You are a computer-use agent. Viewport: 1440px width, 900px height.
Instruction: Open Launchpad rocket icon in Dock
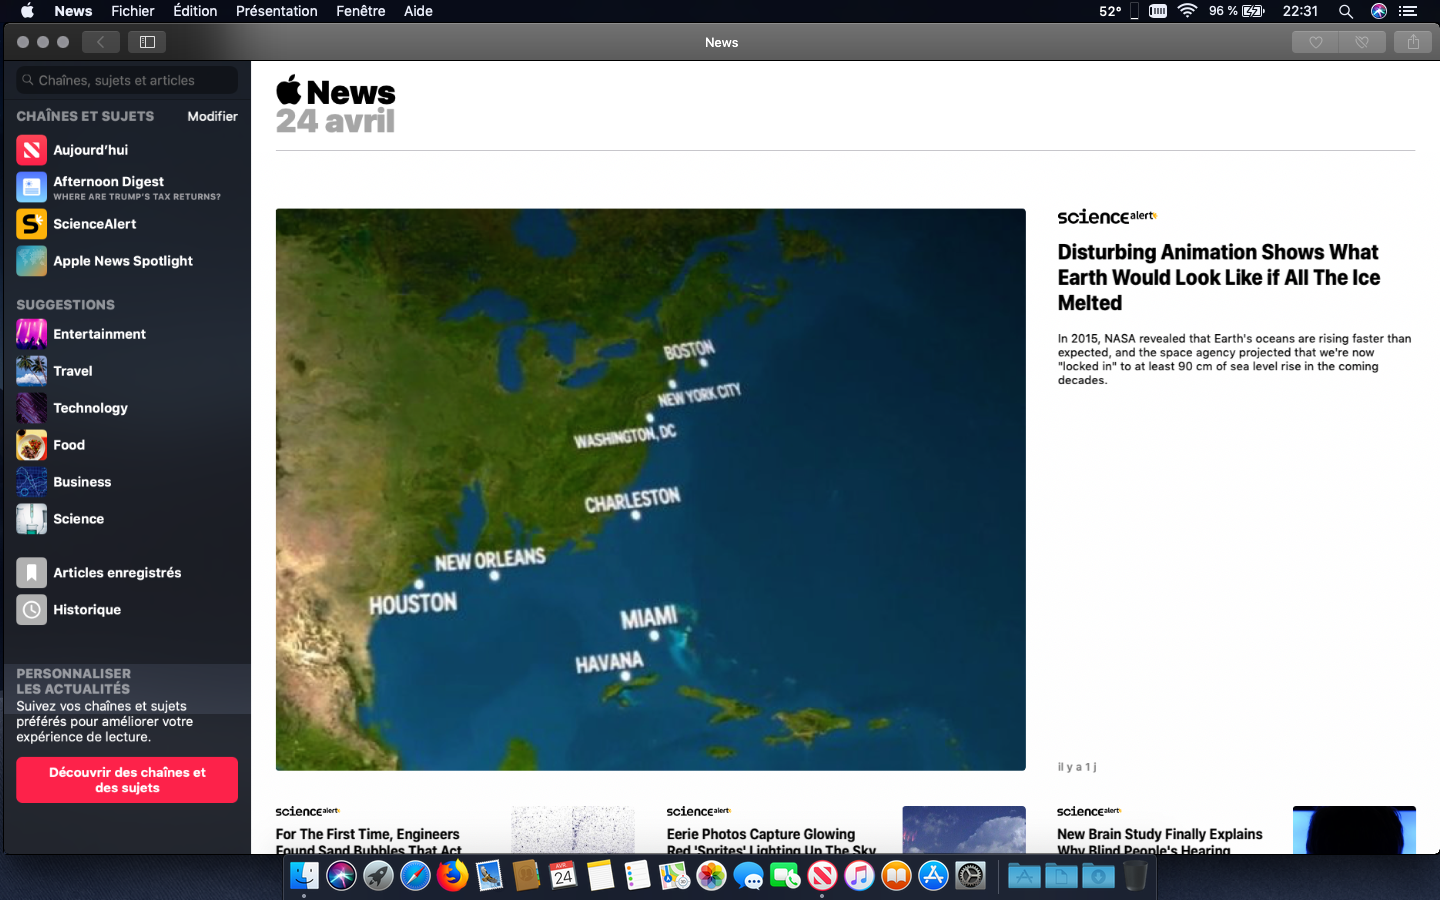tap(378, 876)
